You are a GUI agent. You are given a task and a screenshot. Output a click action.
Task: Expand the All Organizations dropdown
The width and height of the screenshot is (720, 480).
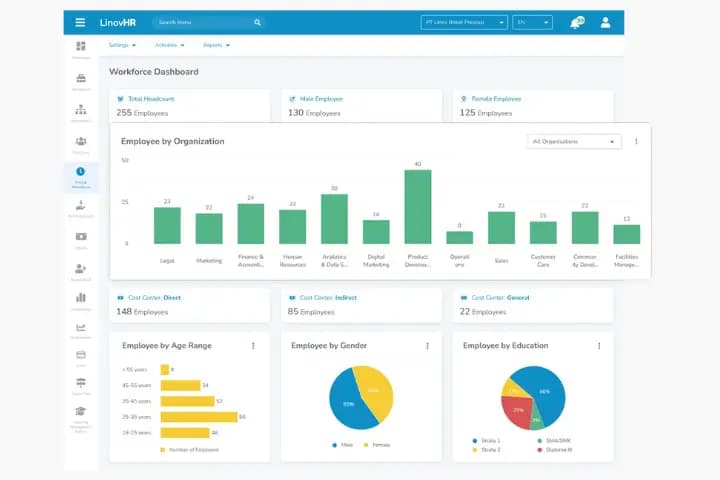[x=574, y=141]
